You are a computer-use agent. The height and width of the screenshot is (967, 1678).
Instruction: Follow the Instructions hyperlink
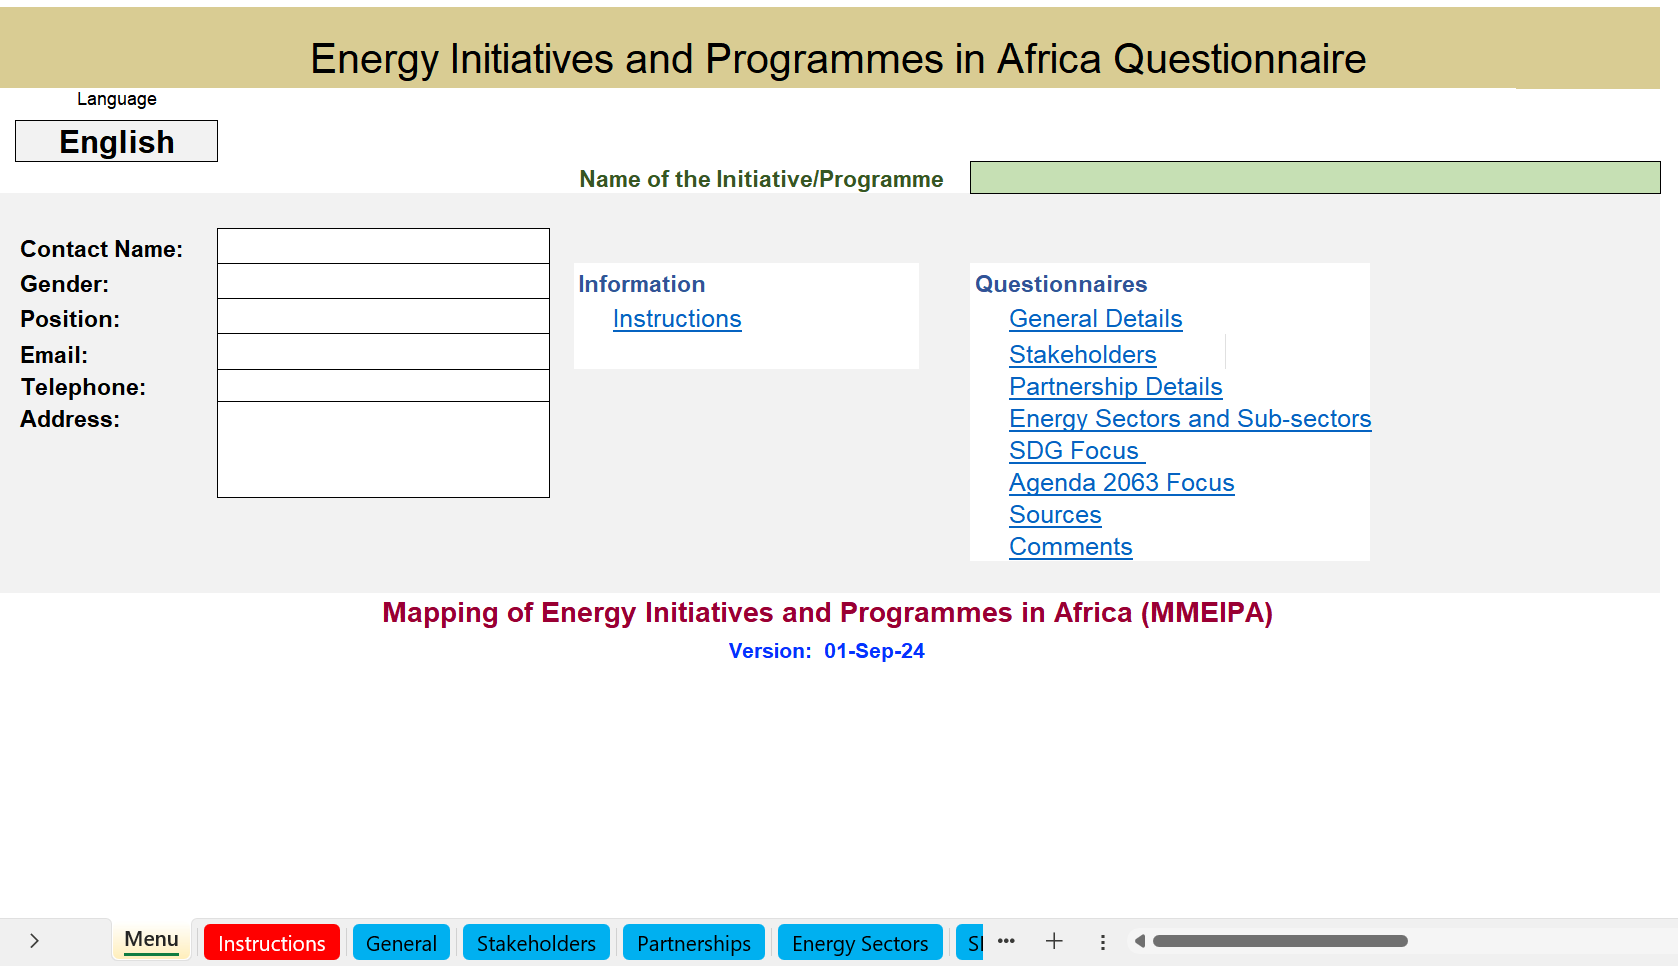click(x=677, y=319)
